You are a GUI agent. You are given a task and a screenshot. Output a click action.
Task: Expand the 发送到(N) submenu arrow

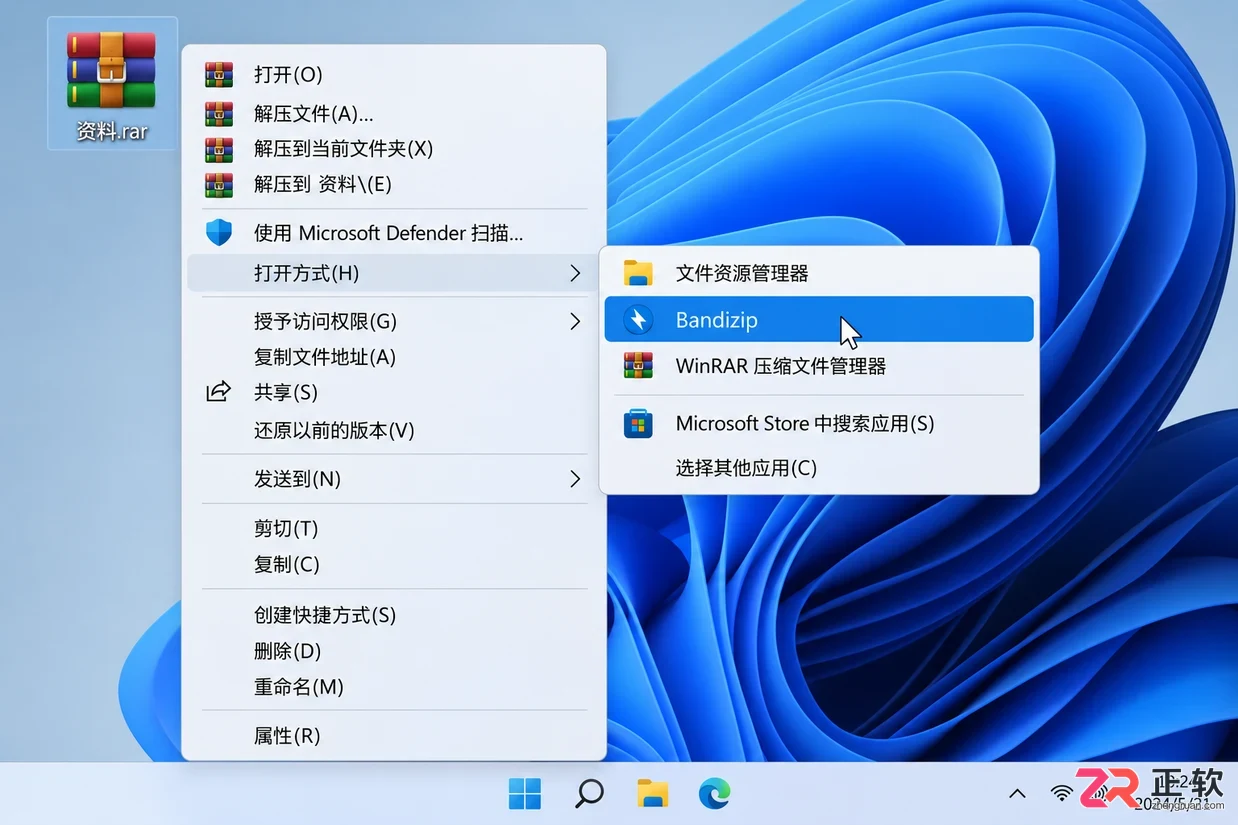tap(575, 479)
